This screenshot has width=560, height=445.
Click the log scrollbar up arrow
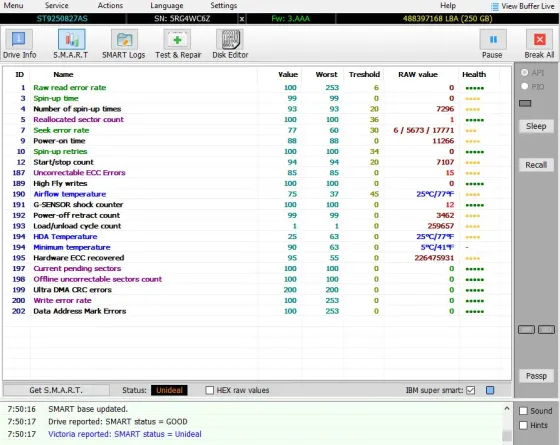[x=506, y=408]
